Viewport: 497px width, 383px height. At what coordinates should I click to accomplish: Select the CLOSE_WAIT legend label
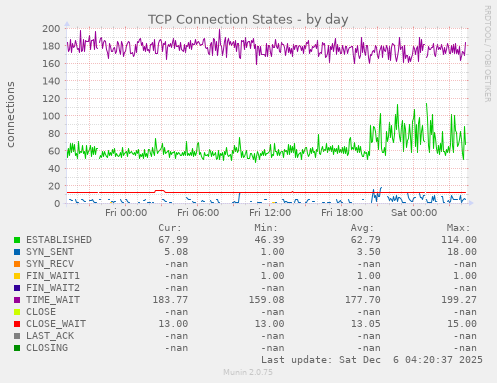(x=56, y=324)
